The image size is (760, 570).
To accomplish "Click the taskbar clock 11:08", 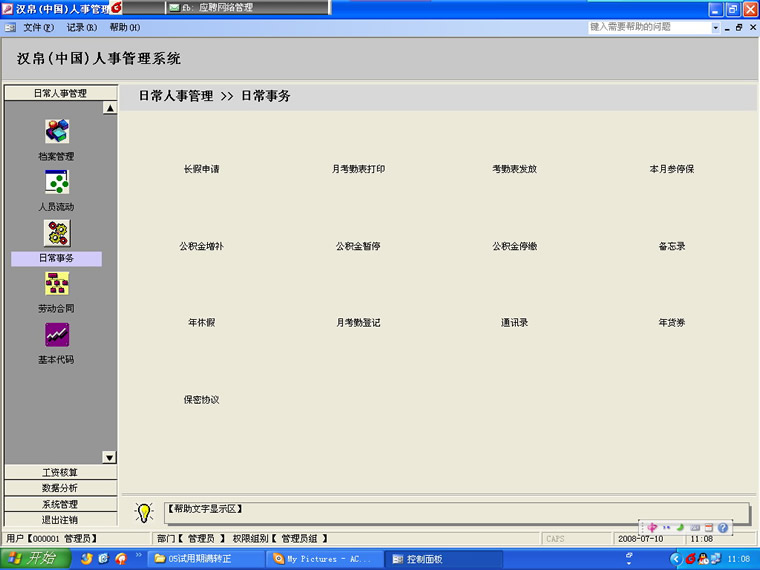I will (739, 559).
